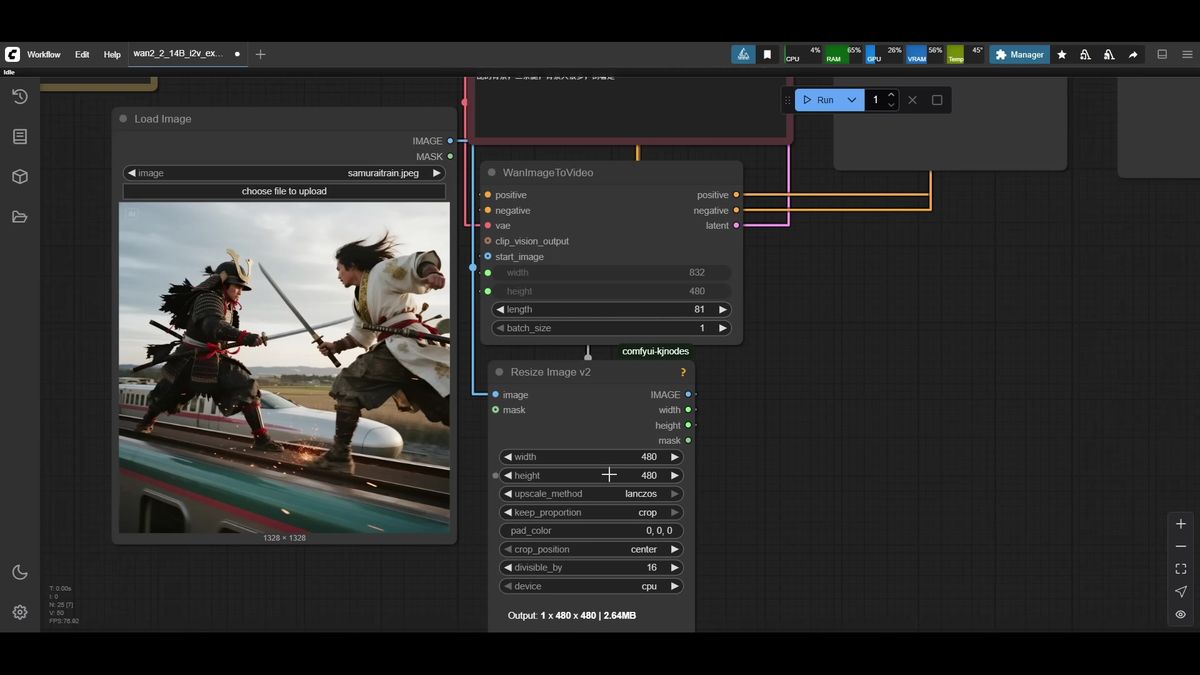
Task: Open the Run options dropdown arrow
Action: pos(851,100)
